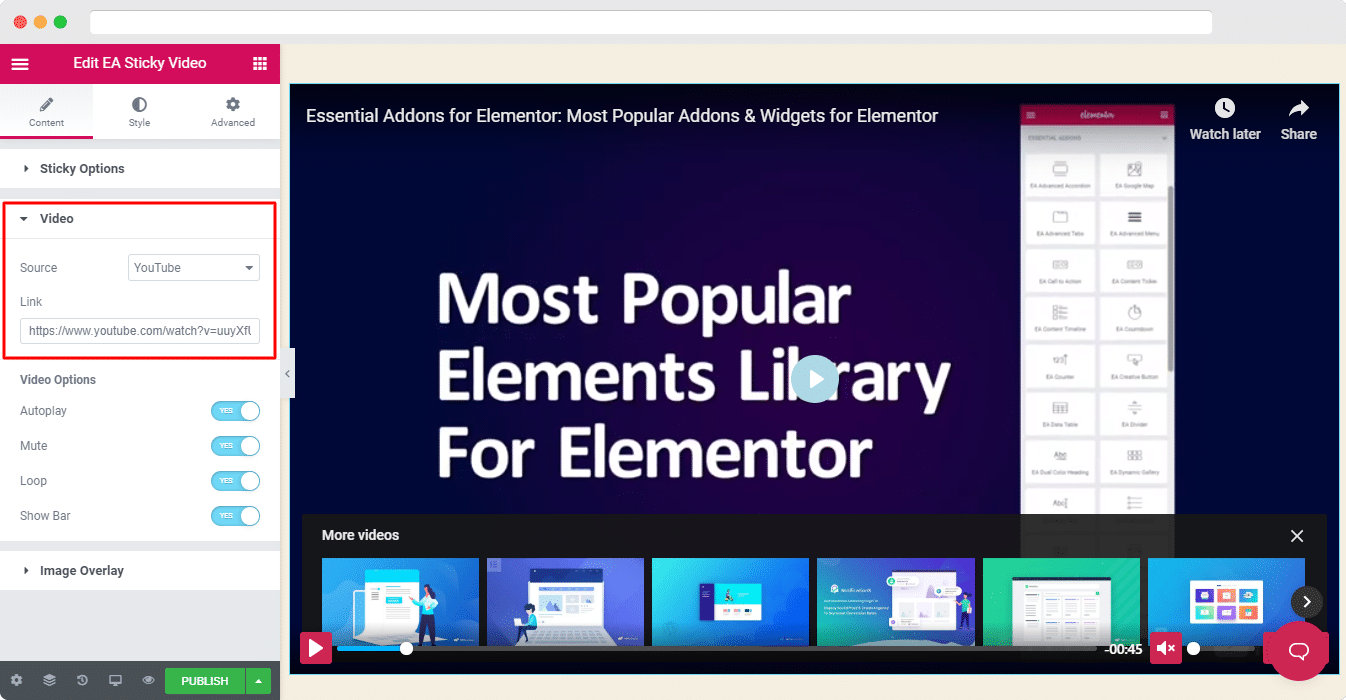1346x700 pixels.
Task: Play video using center play button
Action: click(816, 379)
